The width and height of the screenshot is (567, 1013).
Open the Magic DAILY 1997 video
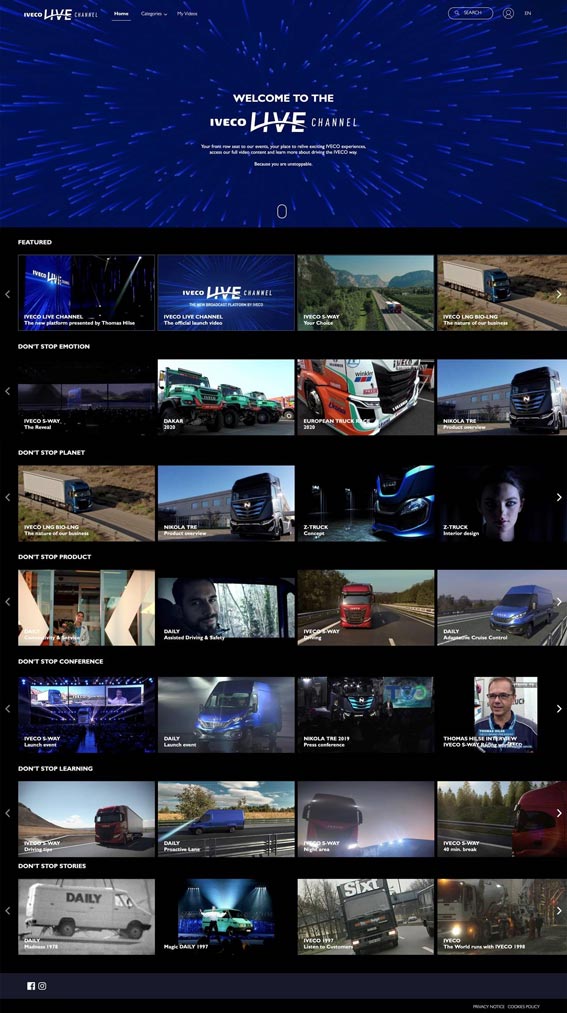pyautogui.click(x=226, y=917)
